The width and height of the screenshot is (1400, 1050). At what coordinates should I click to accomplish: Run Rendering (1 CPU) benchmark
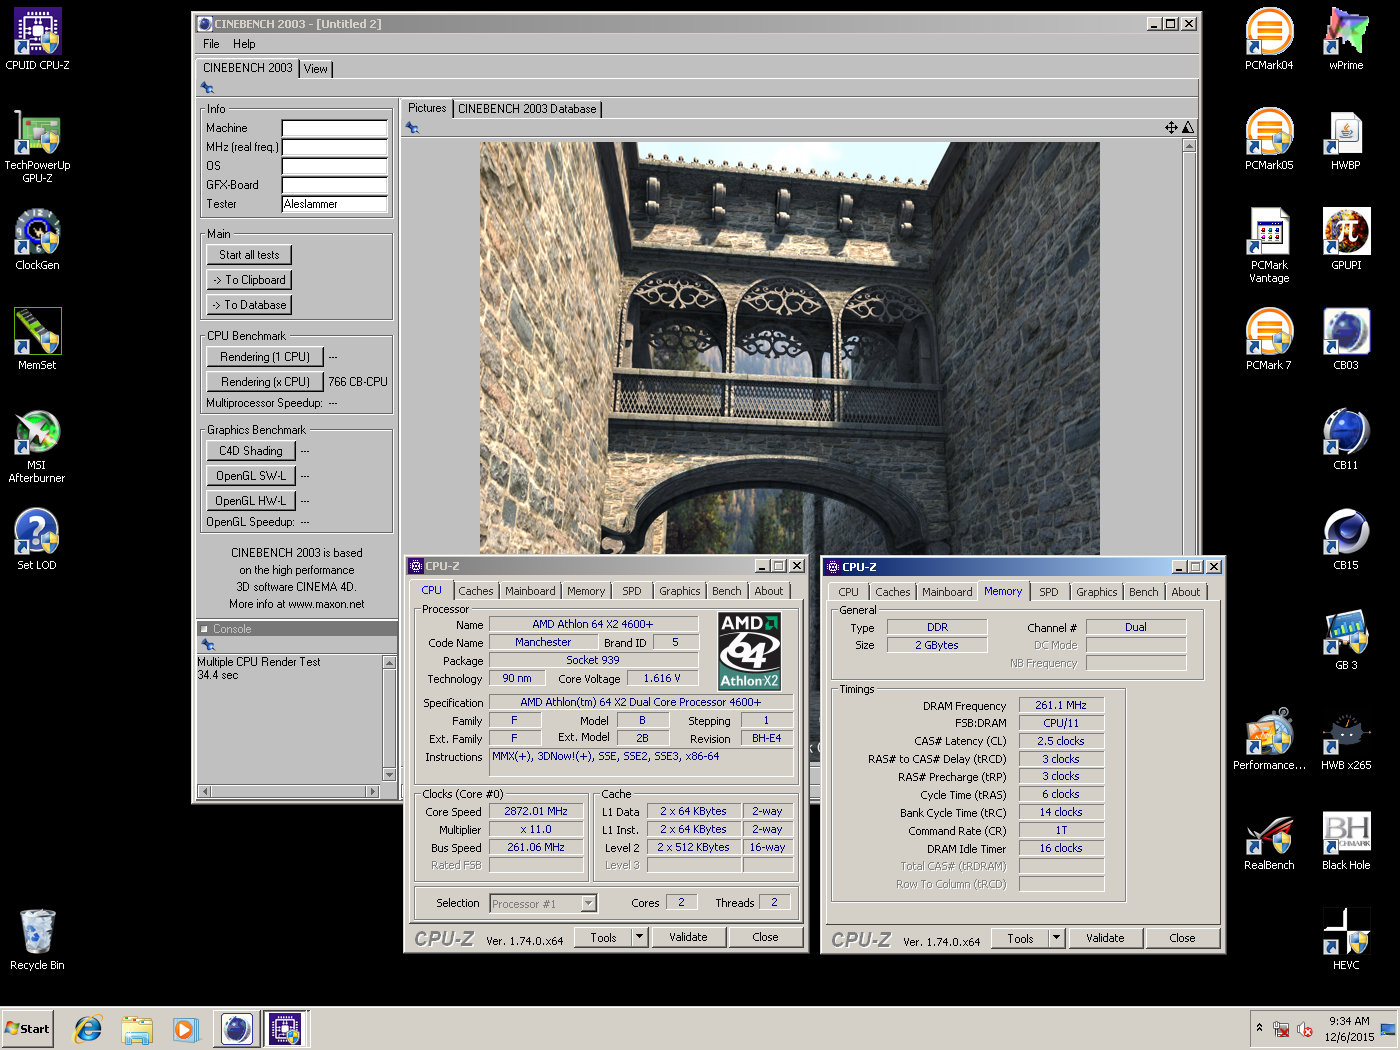click(265, 357)
